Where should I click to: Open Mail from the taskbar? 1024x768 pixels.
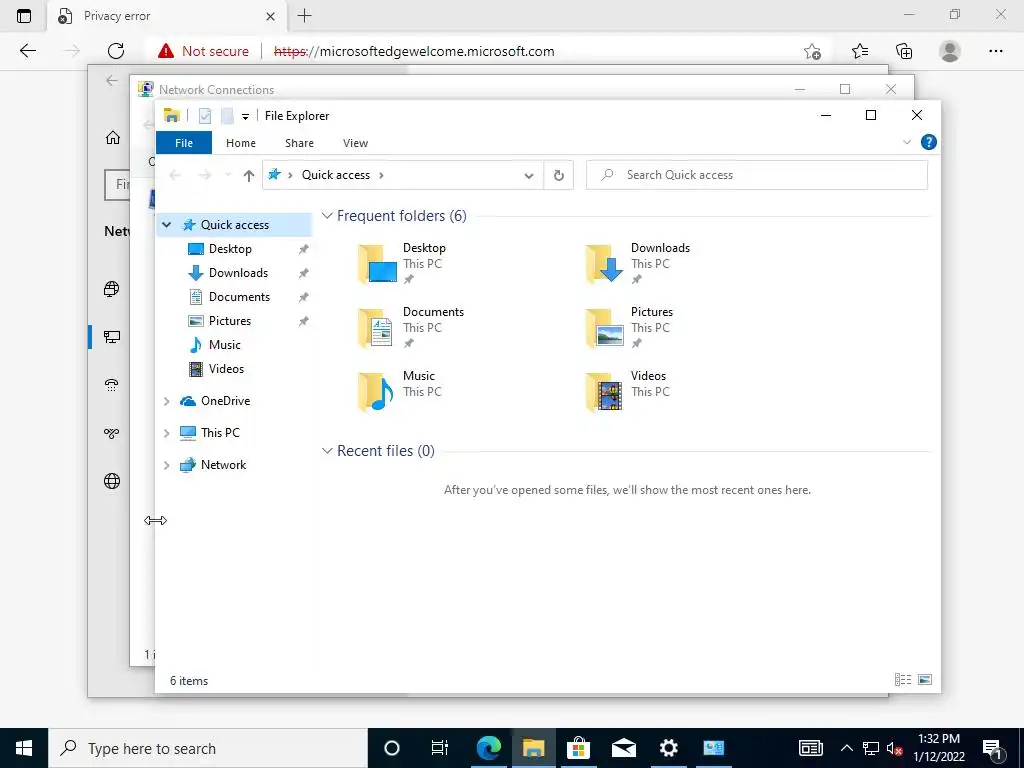pyautogui.click(x=624, y=748)
